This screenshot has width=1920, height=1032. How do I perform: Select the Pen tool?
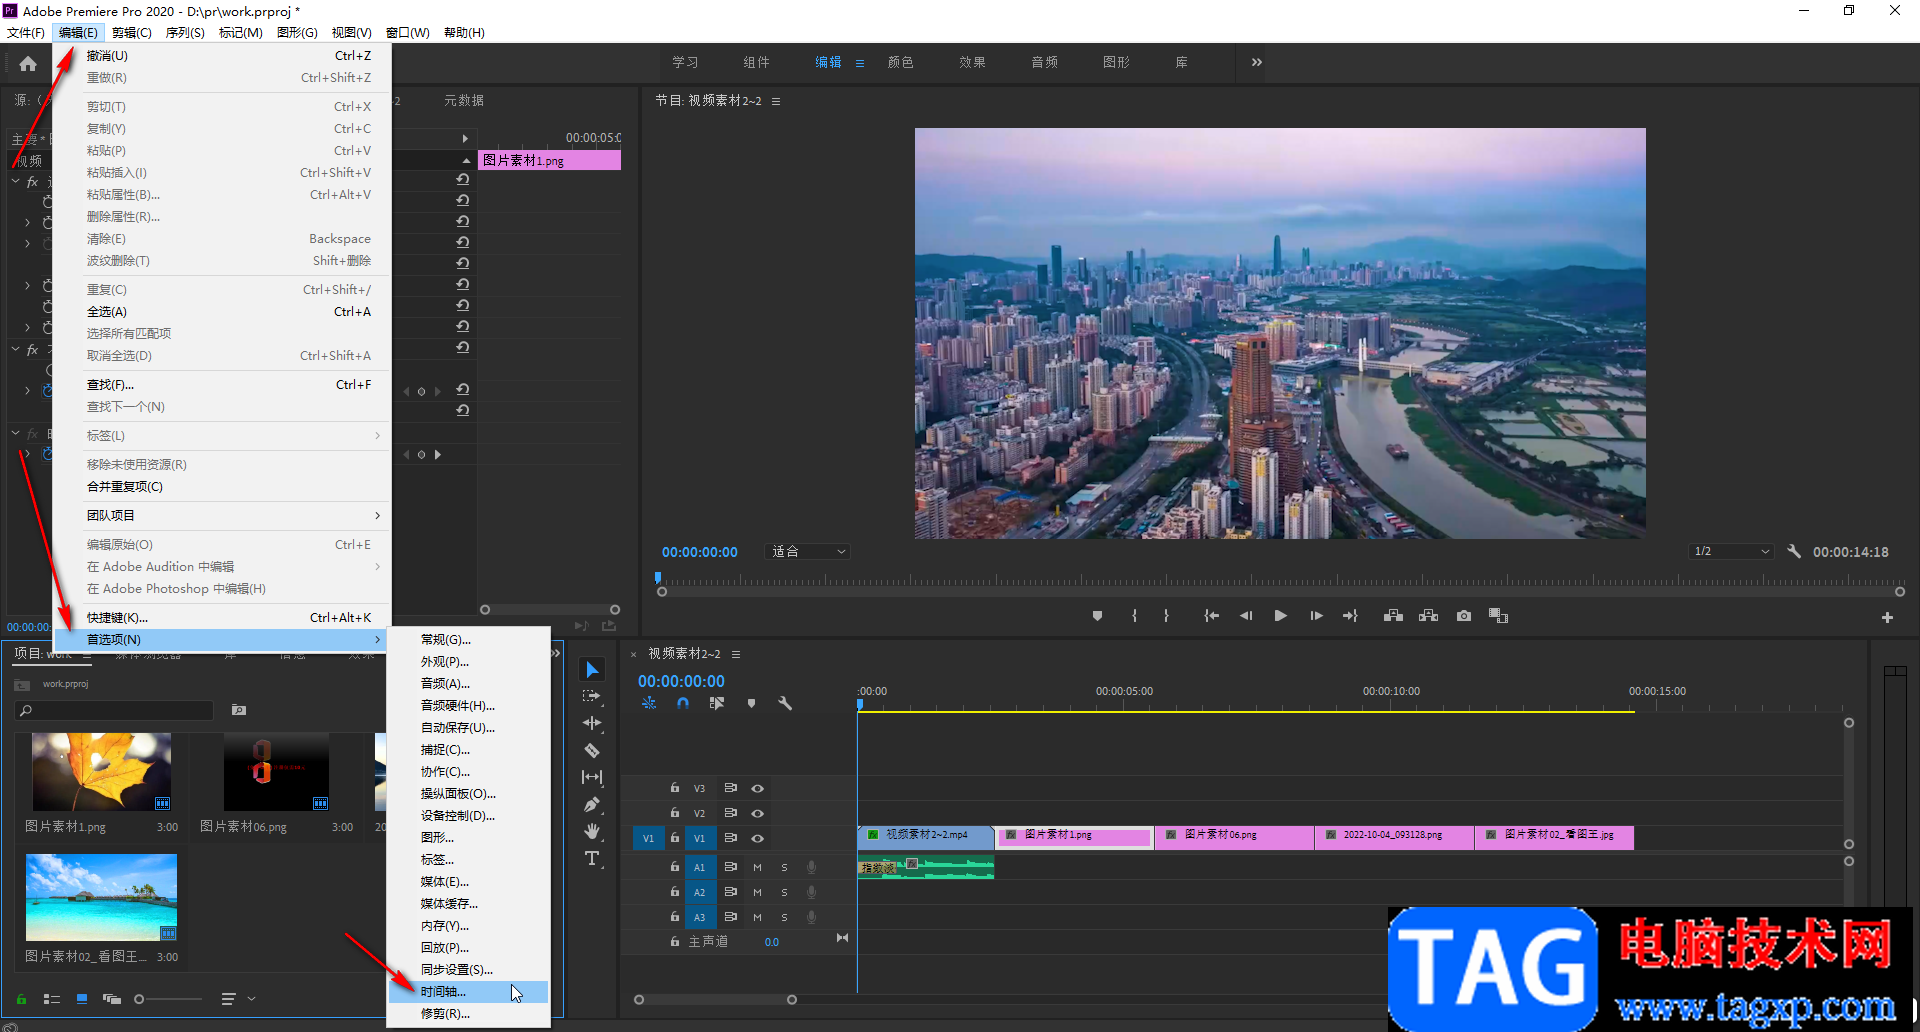pyautogui.click(x=592, y=804)
